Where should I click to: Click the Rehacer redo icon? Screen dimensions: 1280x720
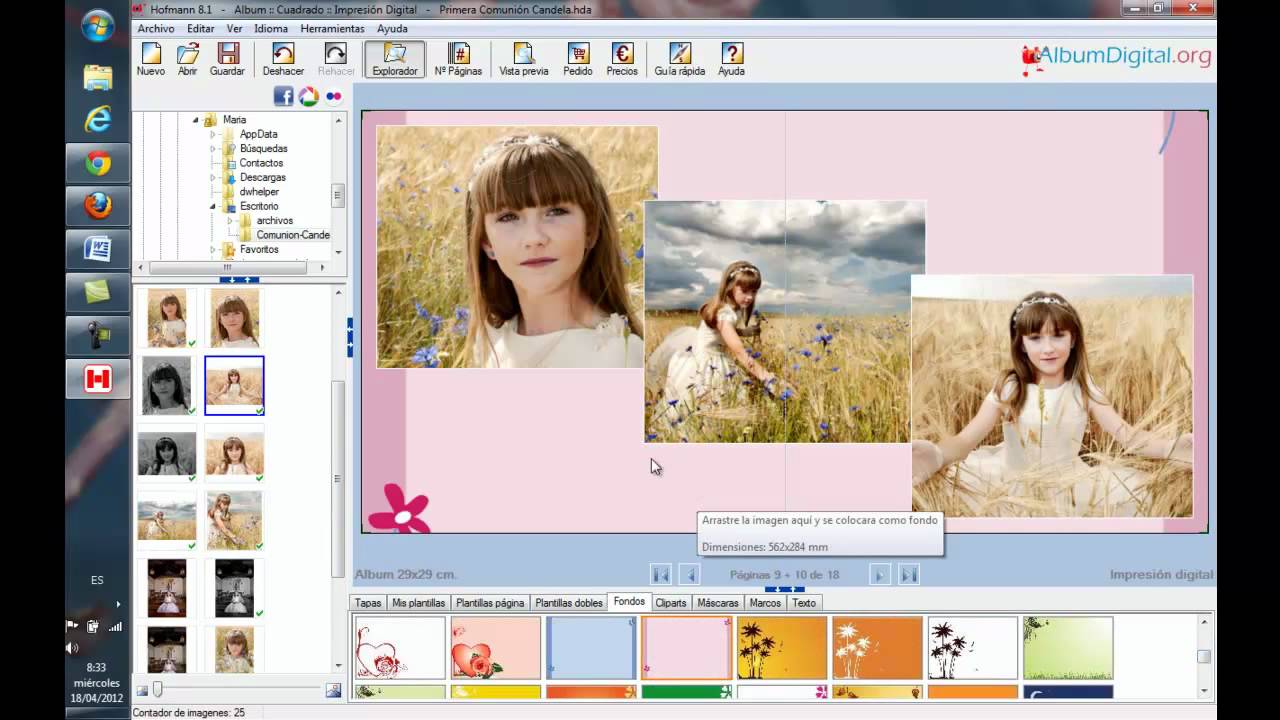click(336, 59)
